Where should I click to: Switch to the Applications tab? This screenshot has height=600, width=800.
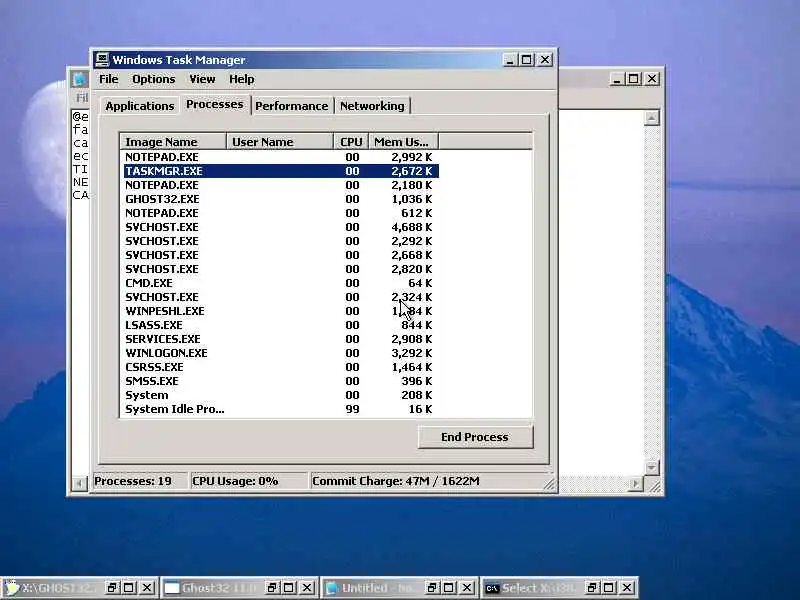point(140,106)
